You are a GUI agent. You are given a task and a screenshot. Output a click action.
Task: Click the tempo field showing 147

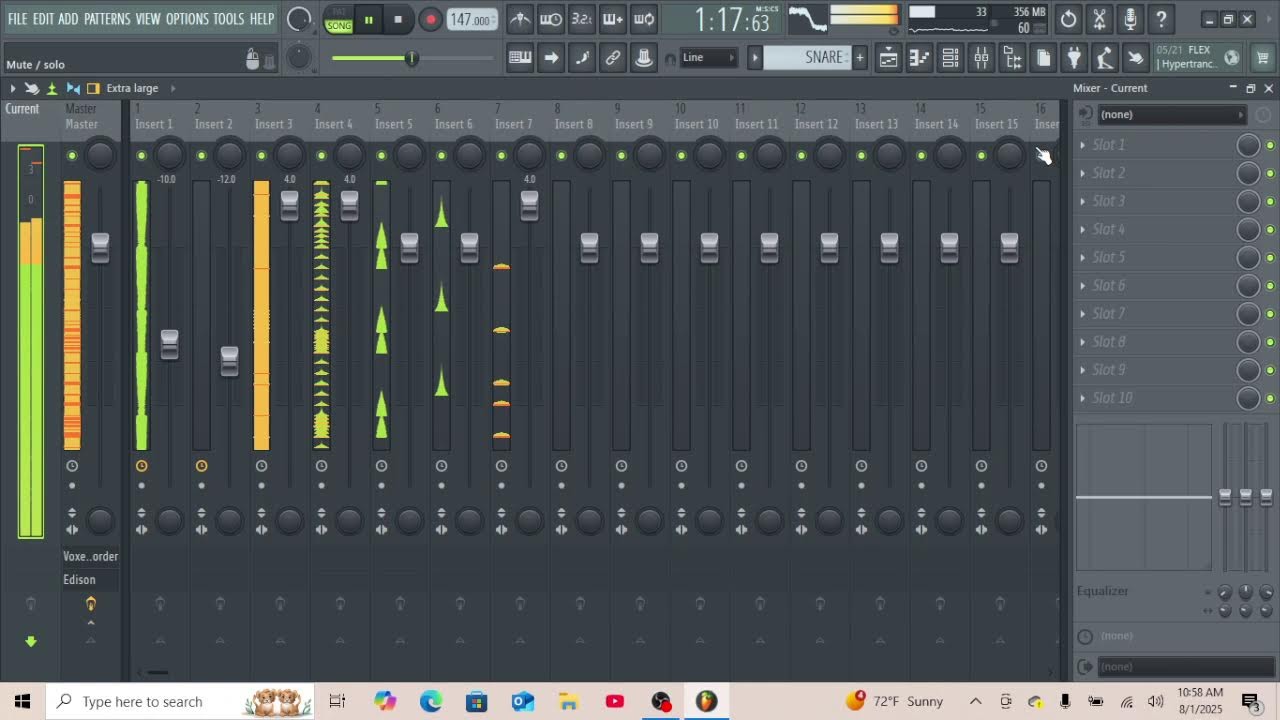[x=470, y=19]
